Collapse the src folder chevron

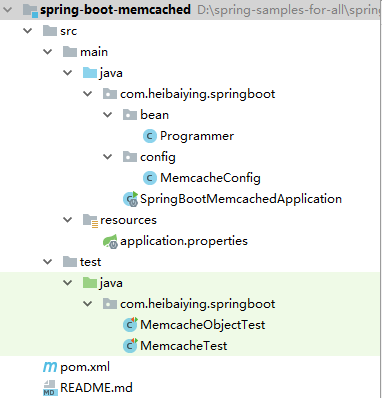(27, 31)
